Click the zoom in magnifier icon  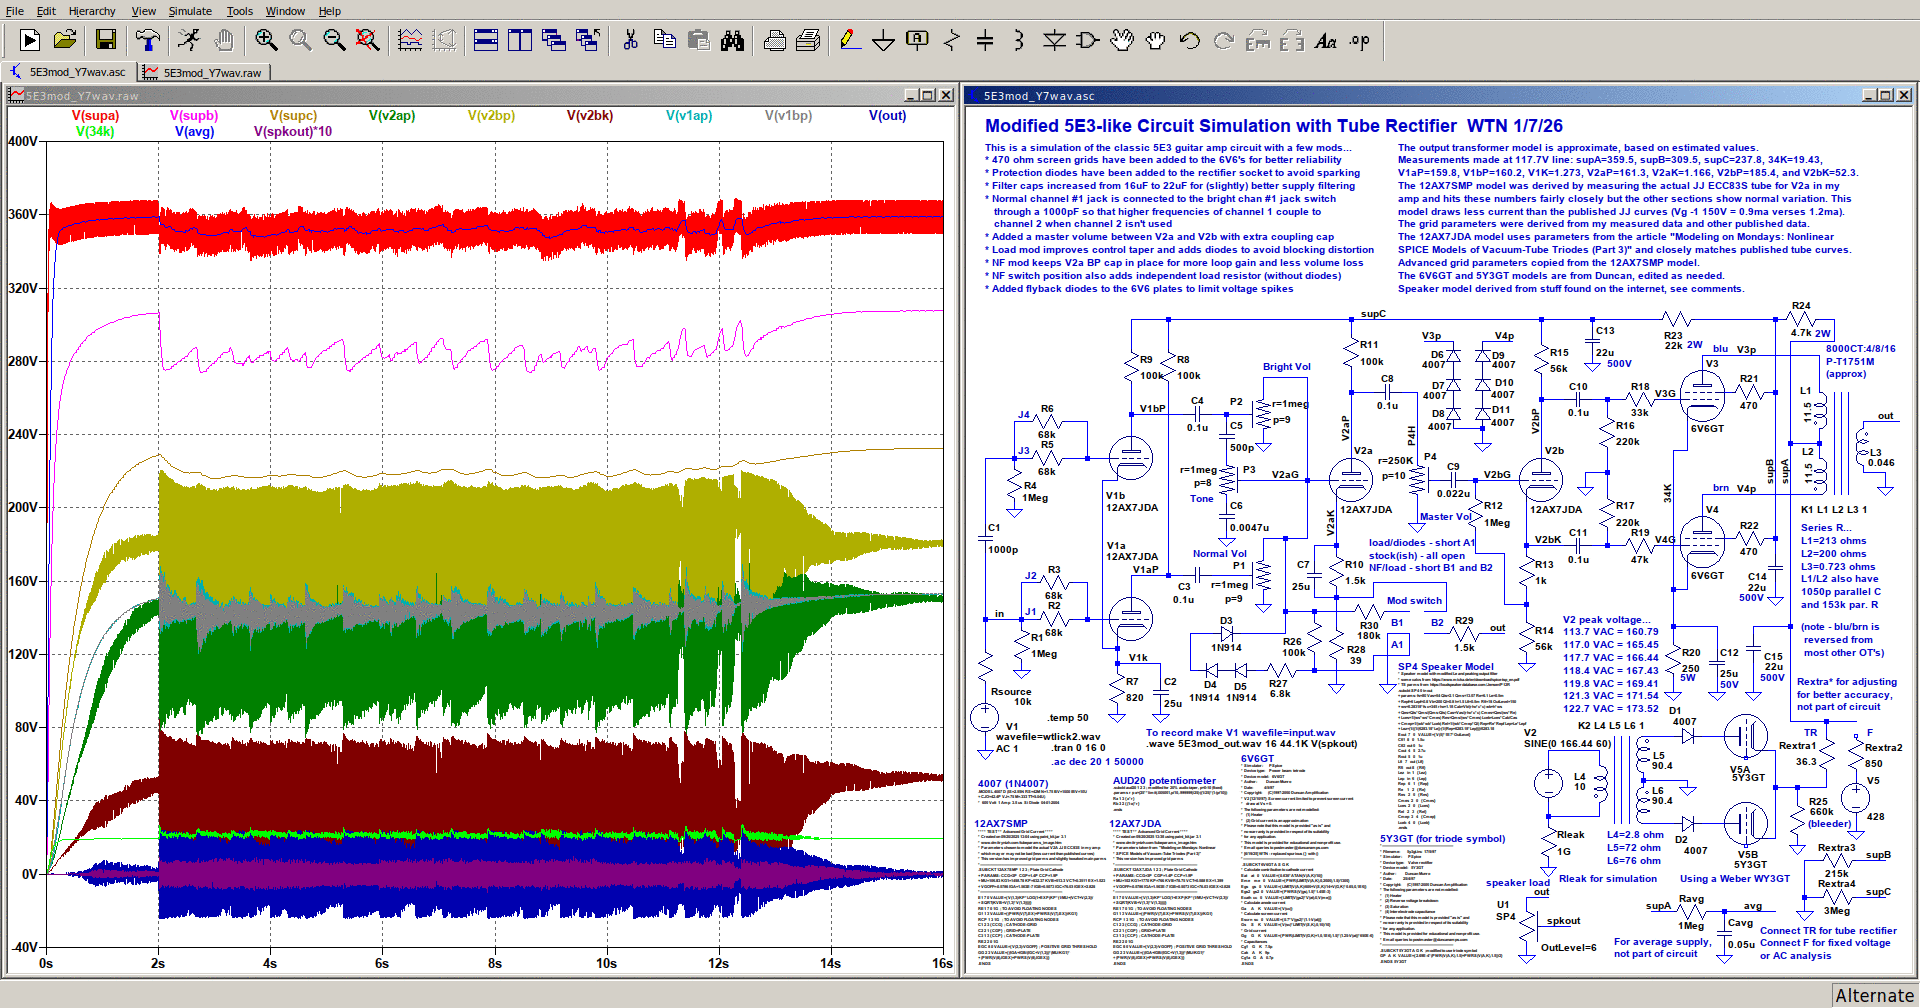coord(266,40)
